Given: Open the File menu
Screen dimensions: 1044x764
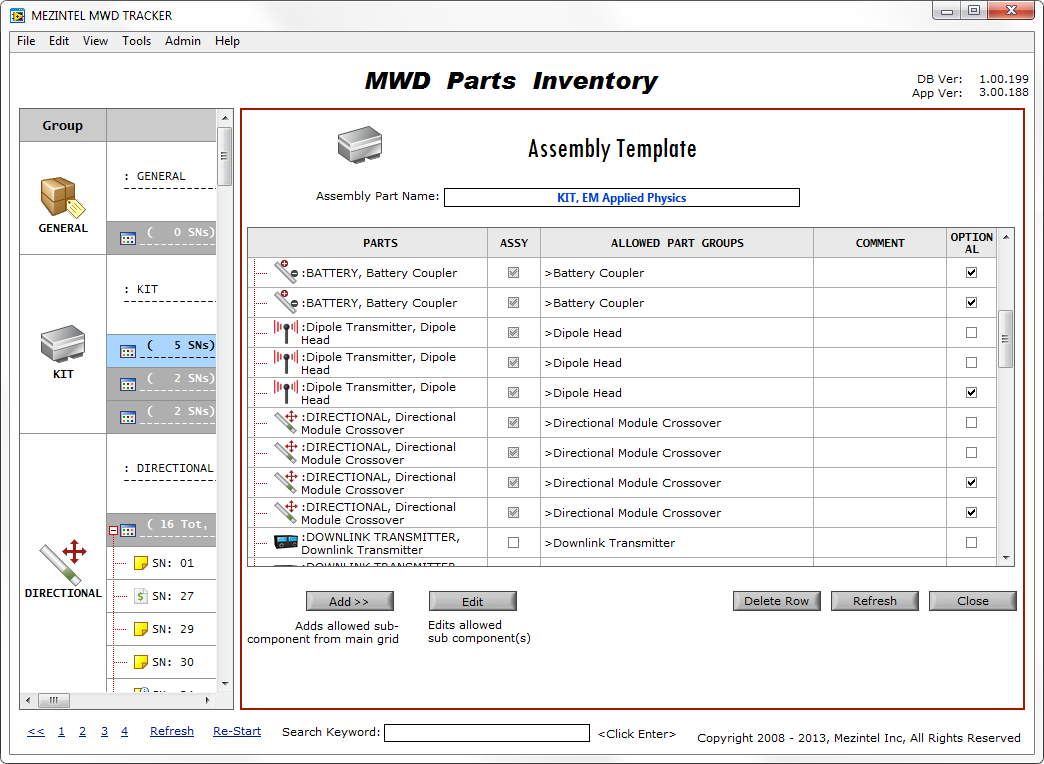Looking at the screenshot, I should point(26,41).
